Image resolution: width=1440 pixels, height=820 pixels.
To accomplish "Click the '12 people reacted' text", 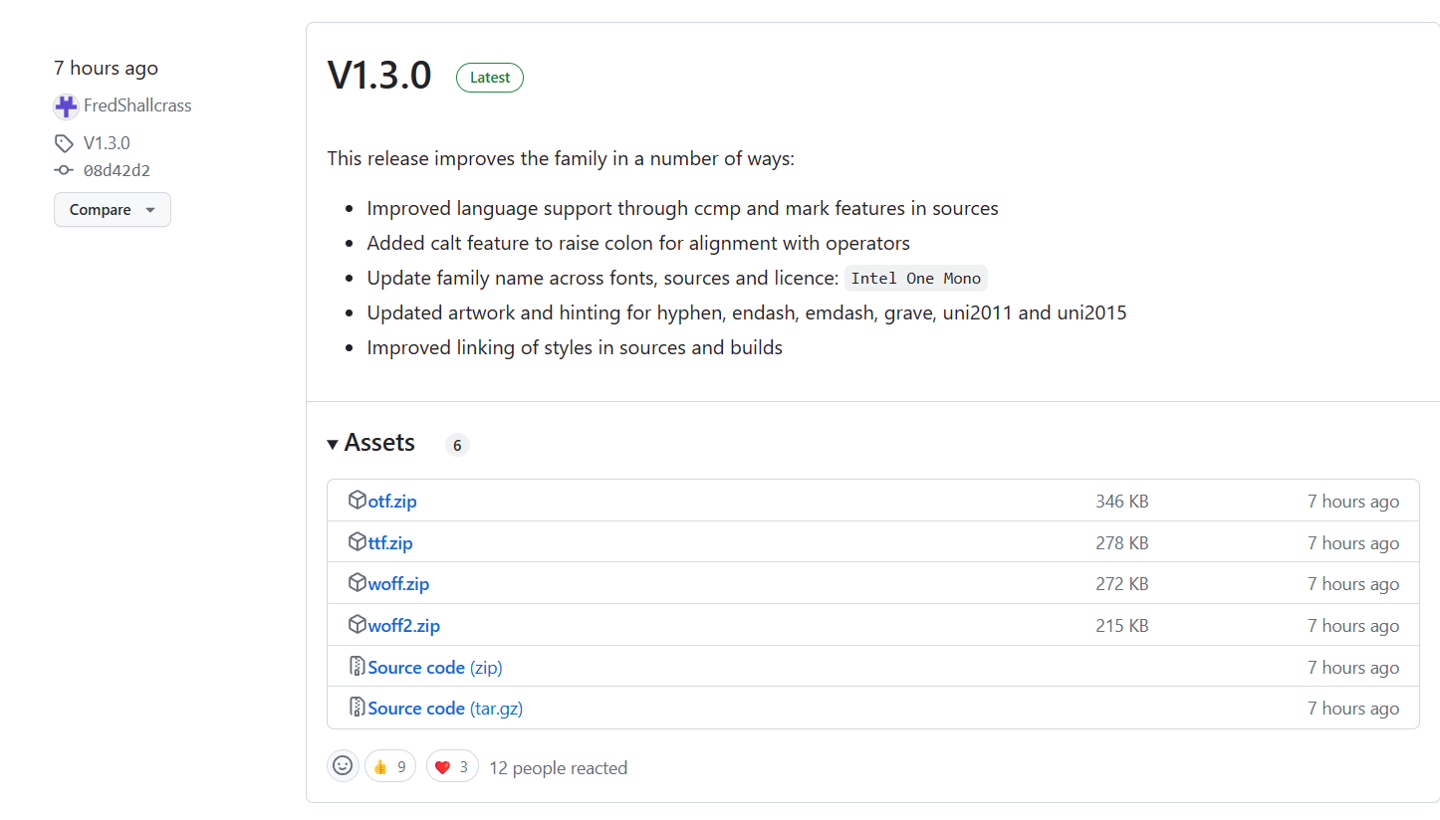I will click(557, 767).
